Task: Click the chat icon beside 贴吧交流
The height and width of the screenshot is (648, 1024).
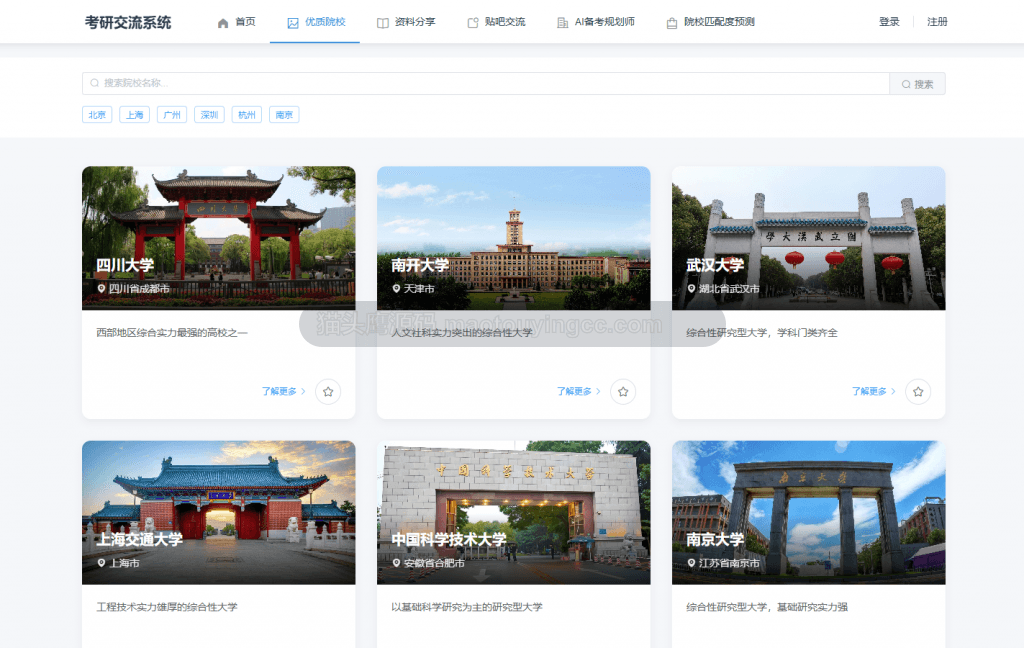Action: coord(473,23)
